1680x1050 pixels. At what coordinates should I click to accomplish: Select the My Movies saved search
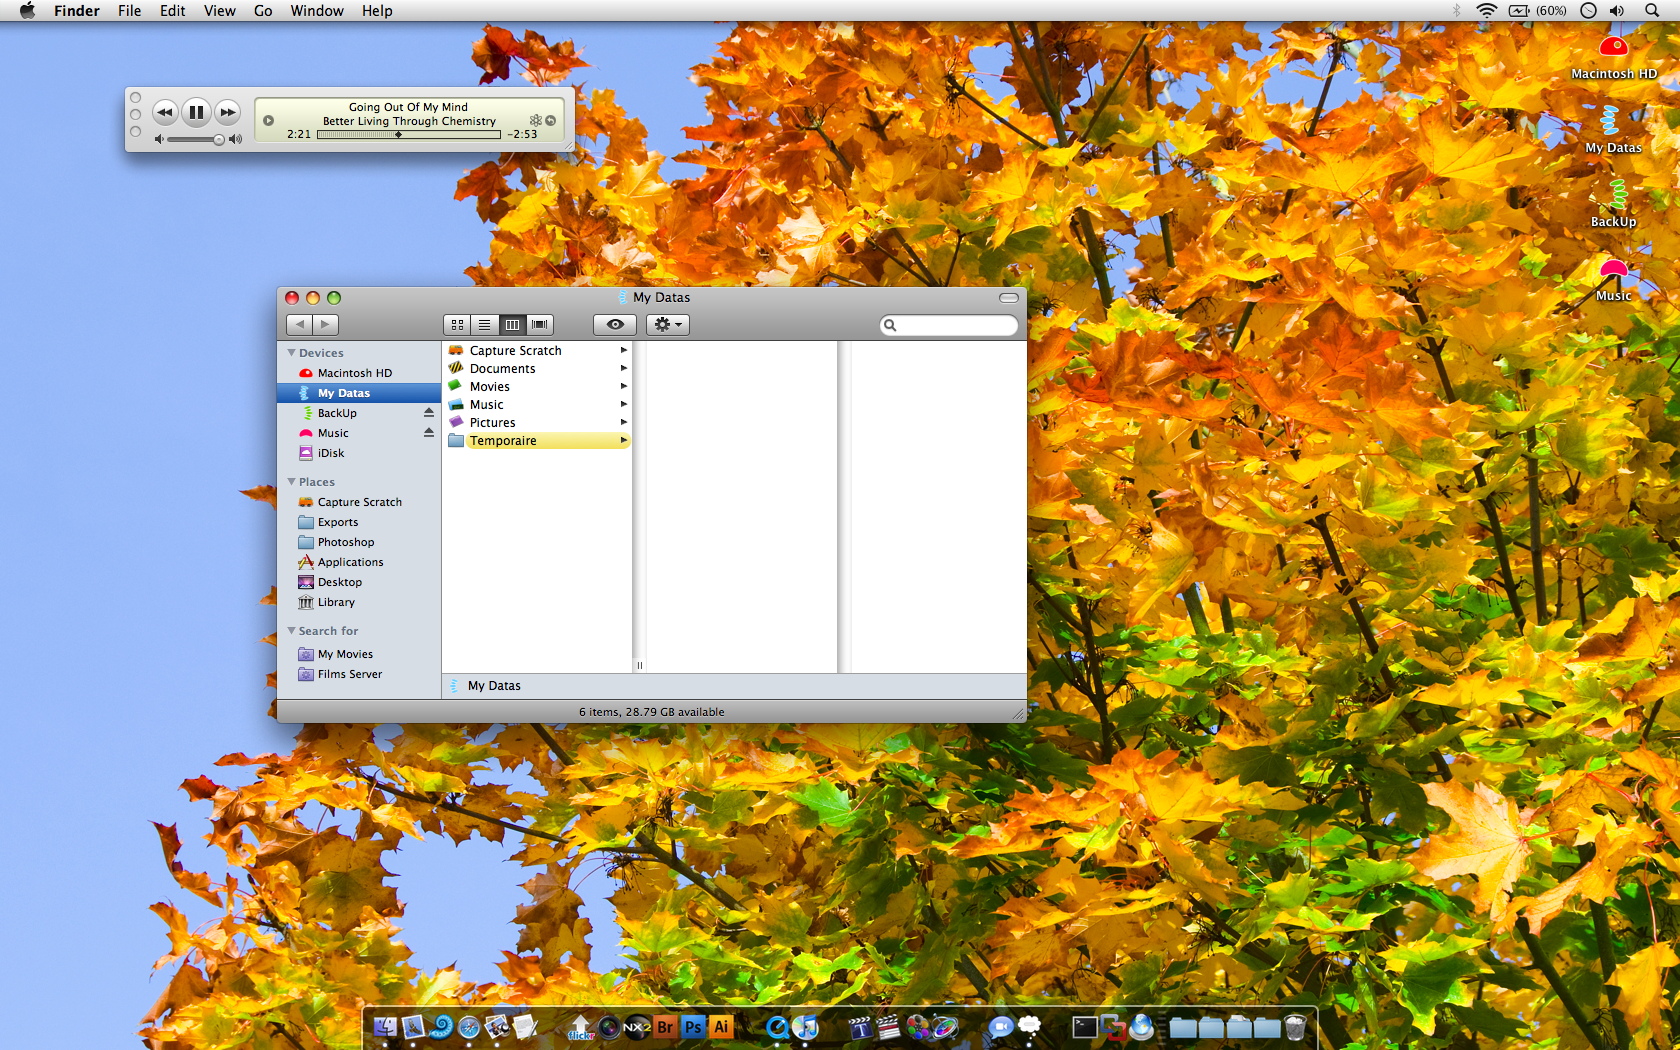[x=358, y=654]
